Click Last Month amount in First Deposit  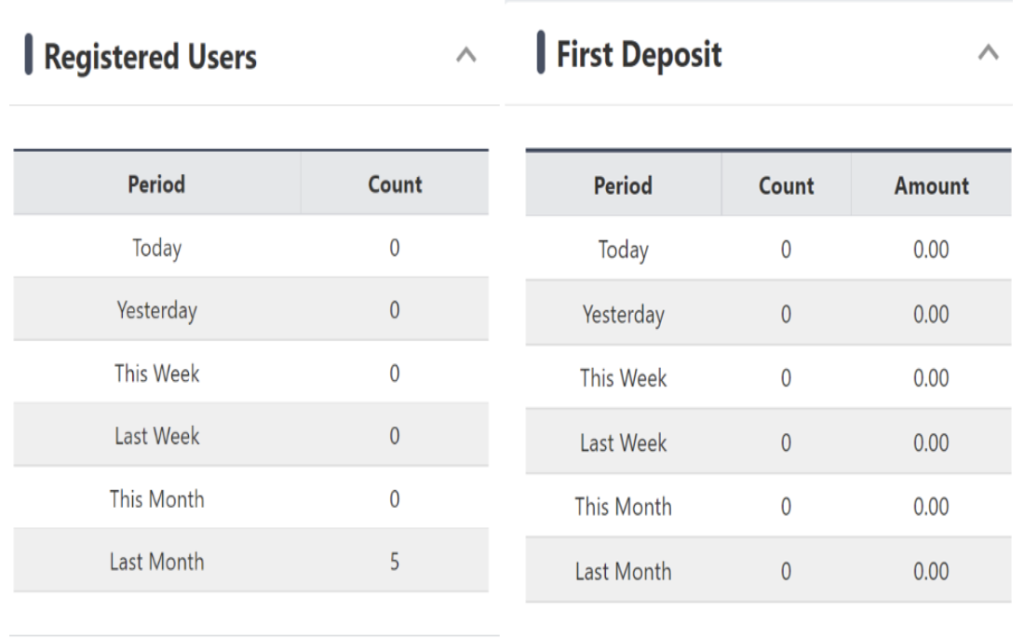931,571
